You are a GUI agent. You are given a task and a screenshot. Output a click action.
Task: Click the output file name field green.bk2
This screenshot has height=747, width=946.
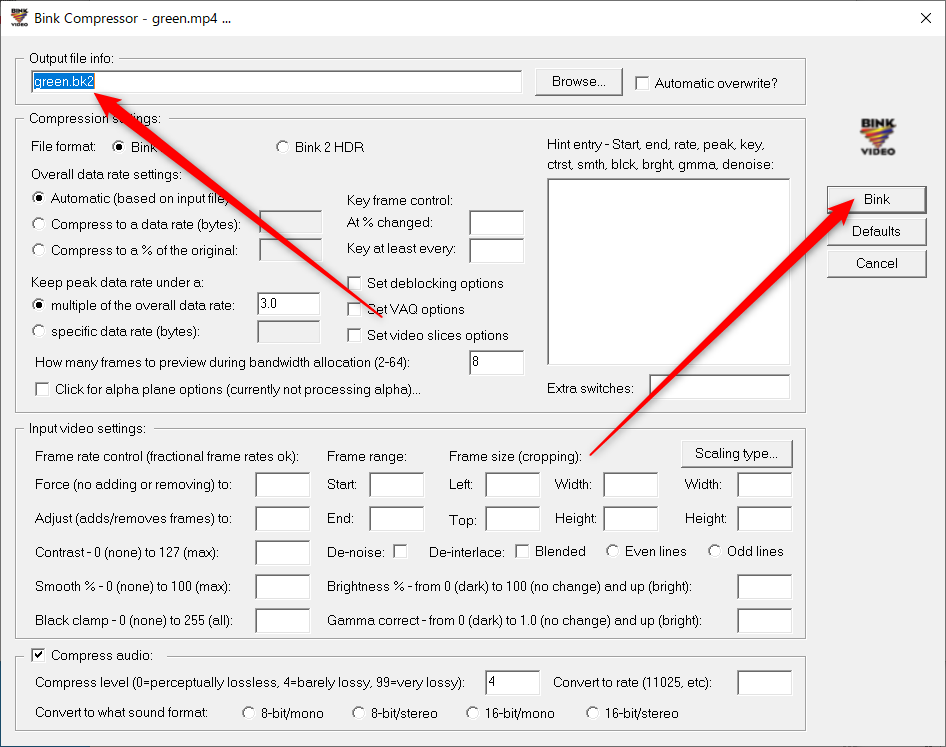[x=276, y=82]
